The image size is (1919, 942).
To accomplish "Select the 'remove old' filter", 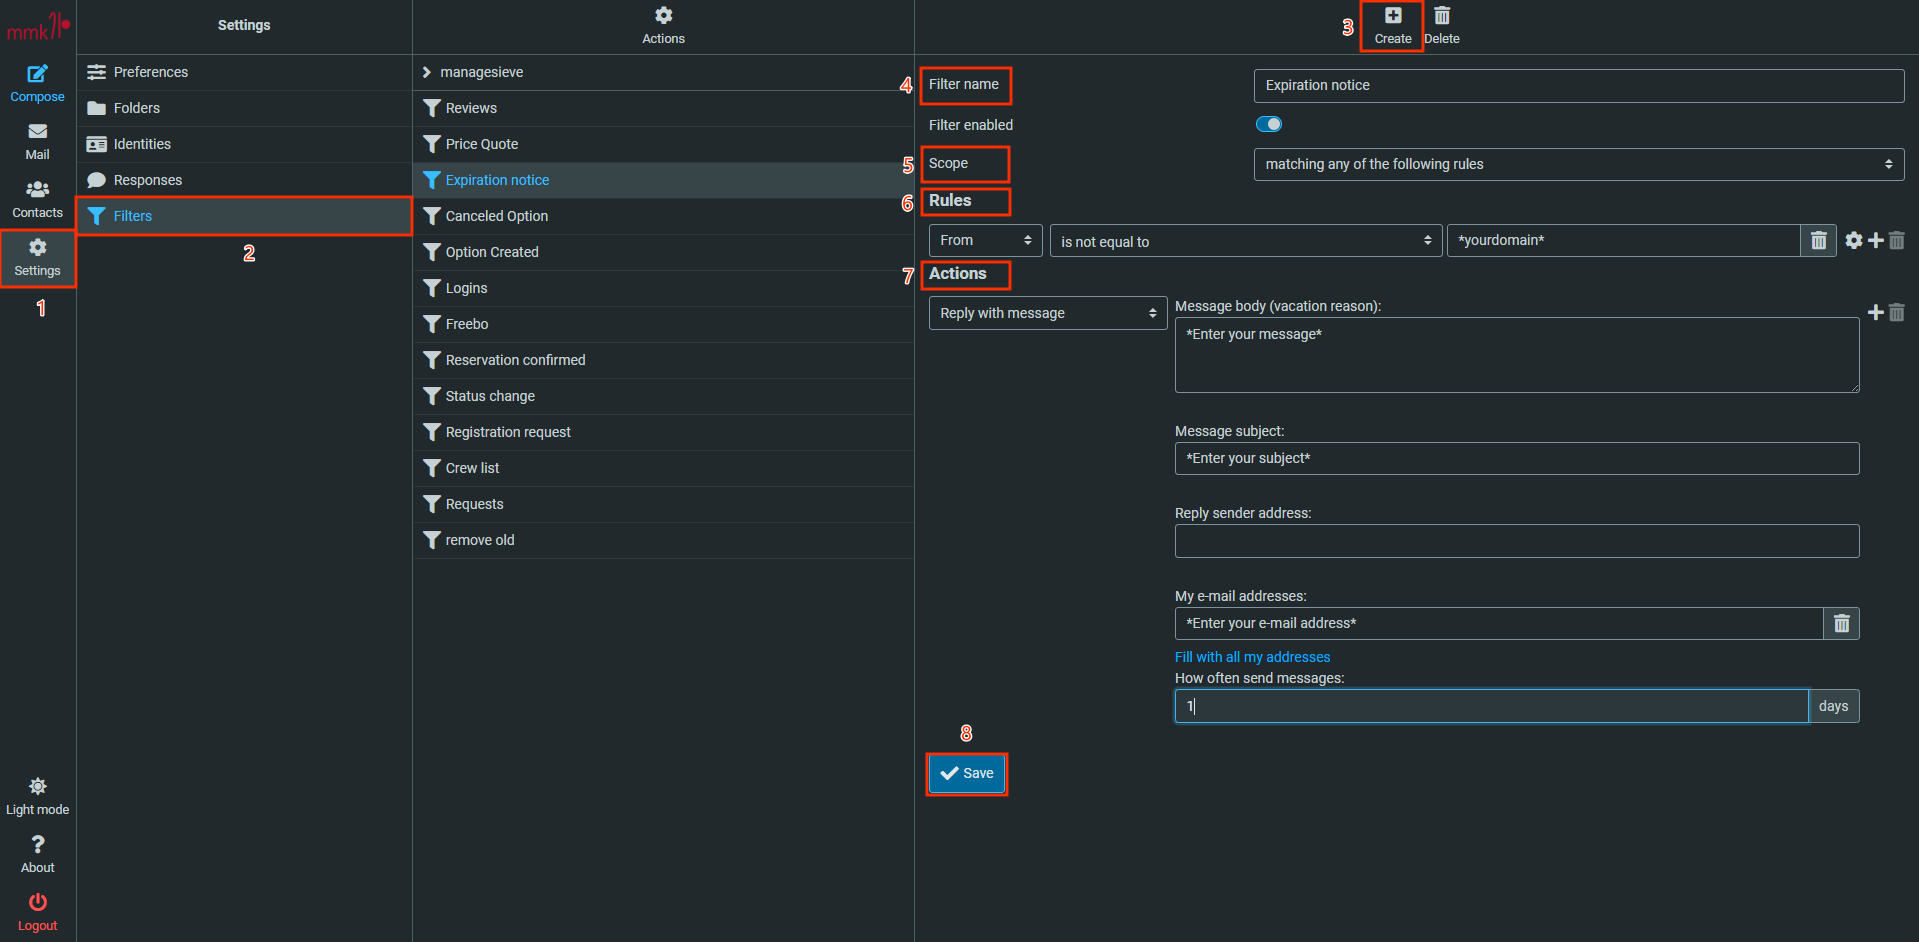I will pos(663,540).
